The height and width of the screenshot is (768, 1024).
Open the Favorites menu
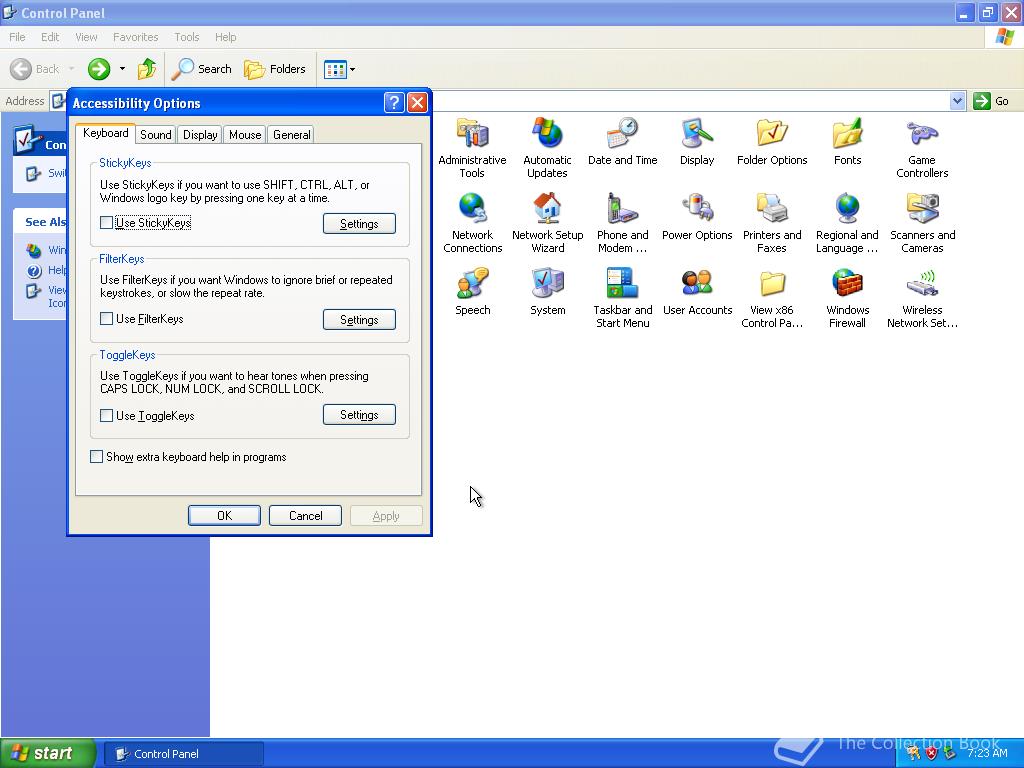135,37
